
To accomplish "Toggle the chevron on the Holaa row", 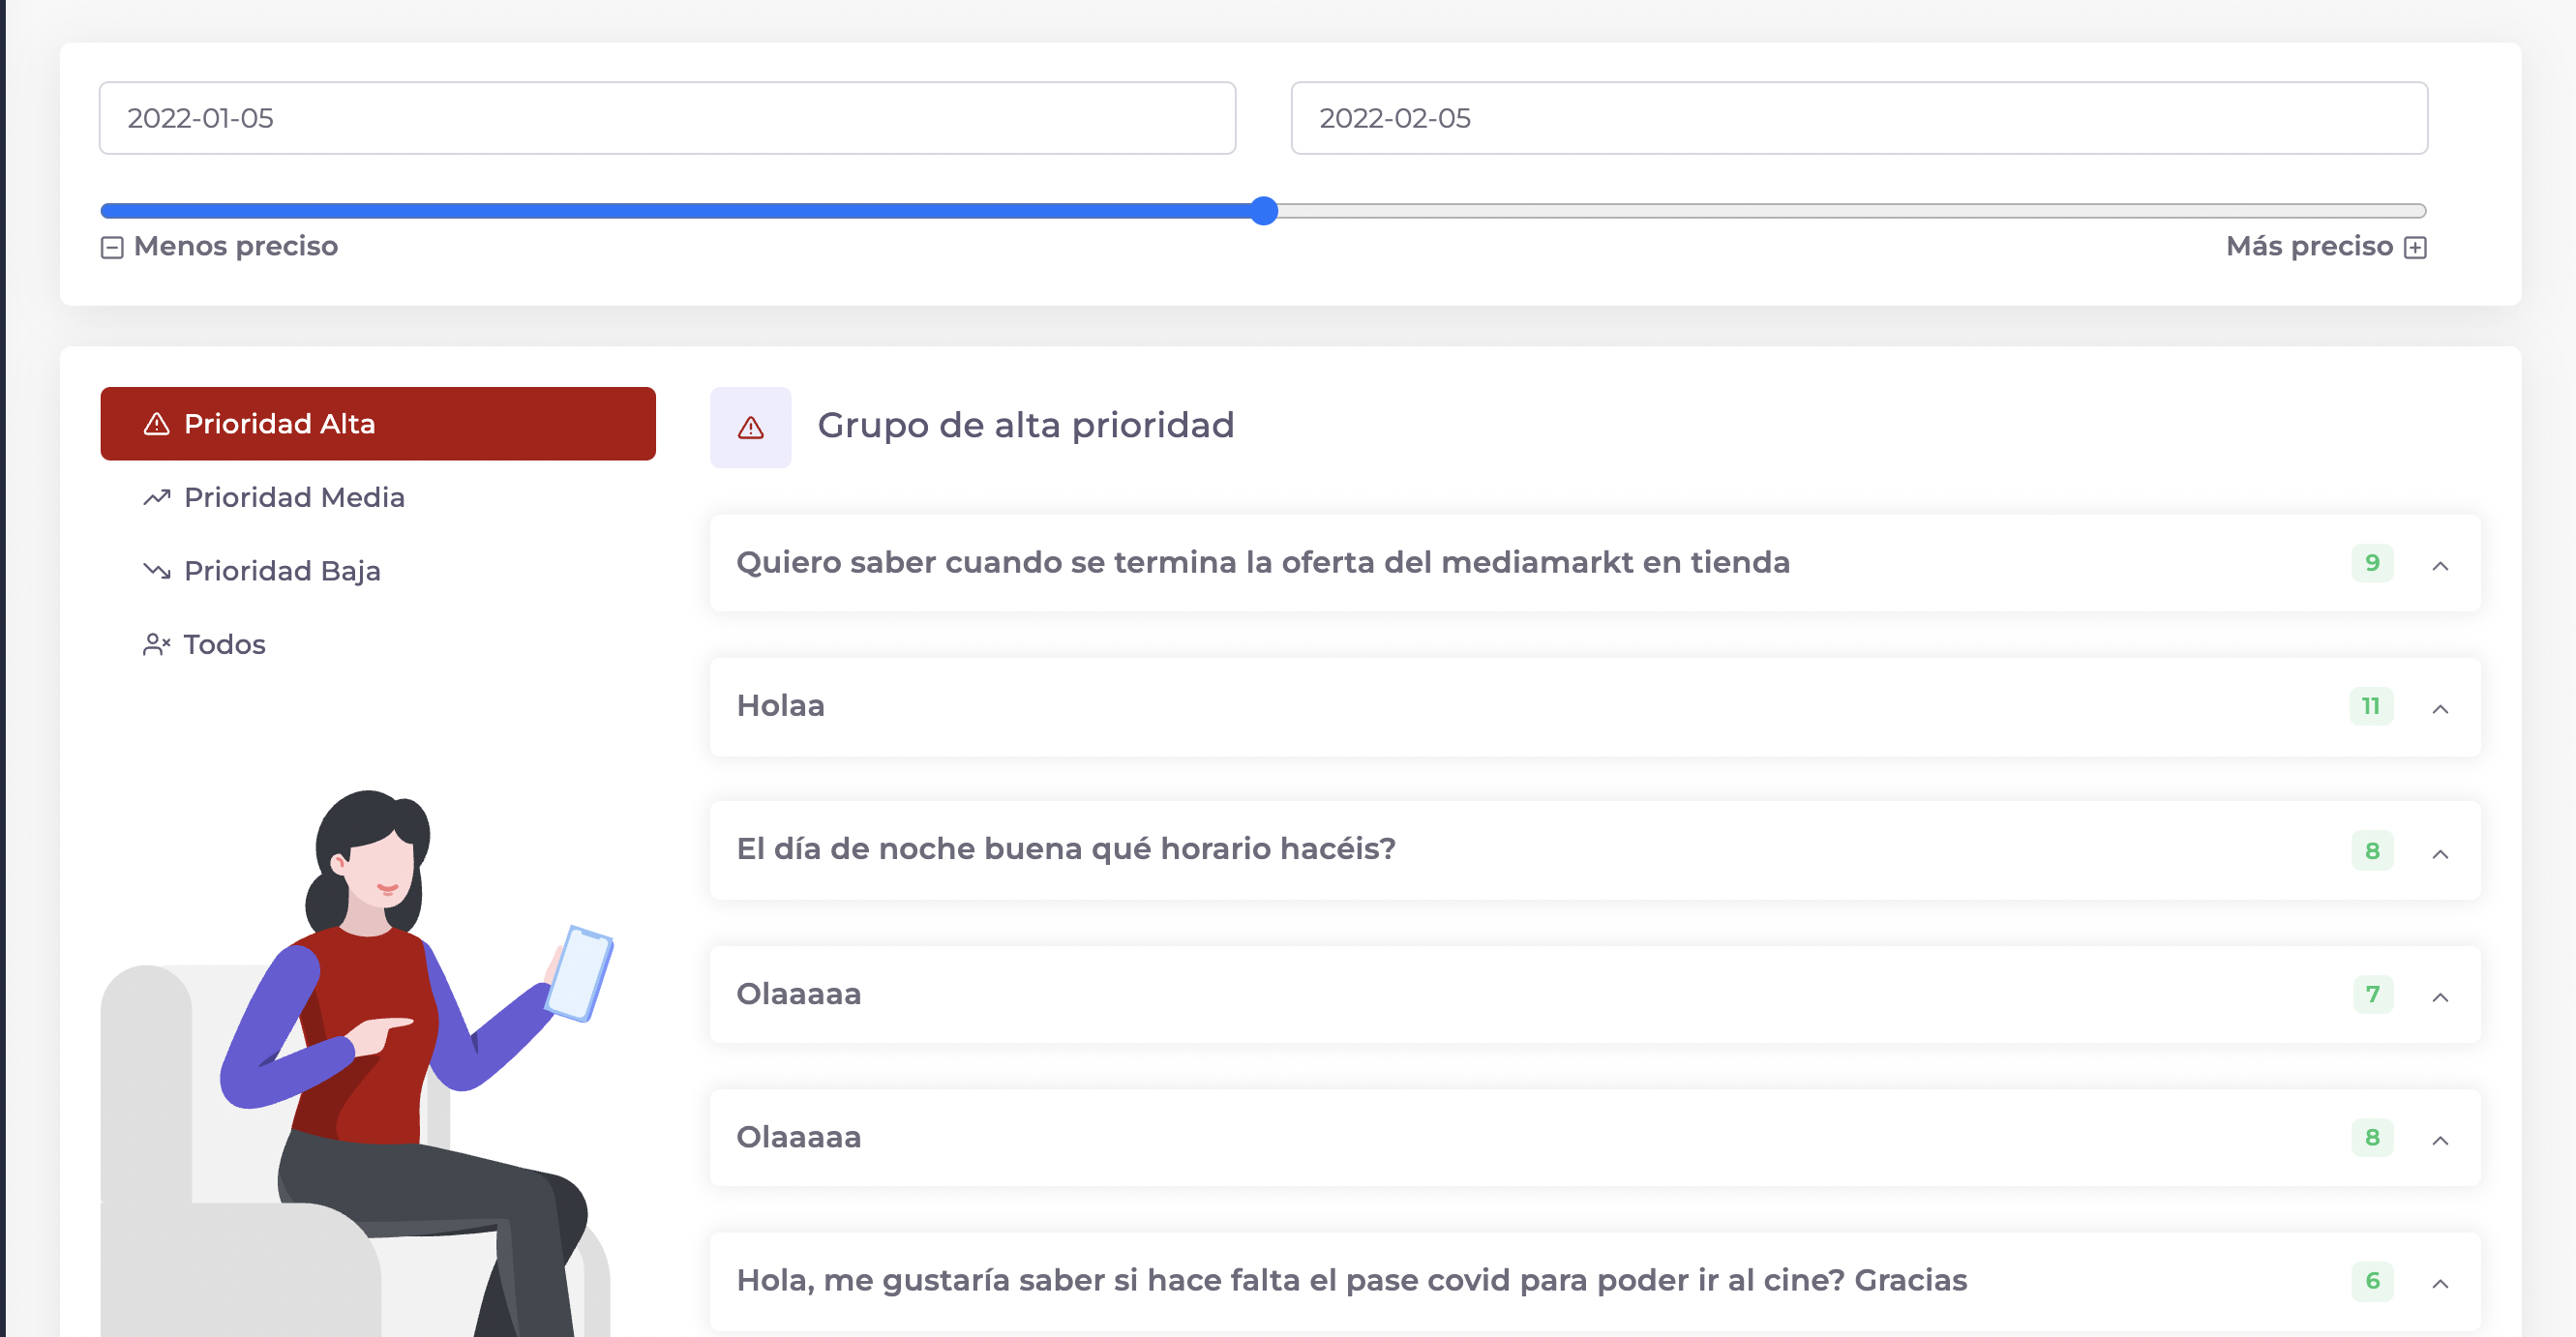I will click(x=2440, y=709).
